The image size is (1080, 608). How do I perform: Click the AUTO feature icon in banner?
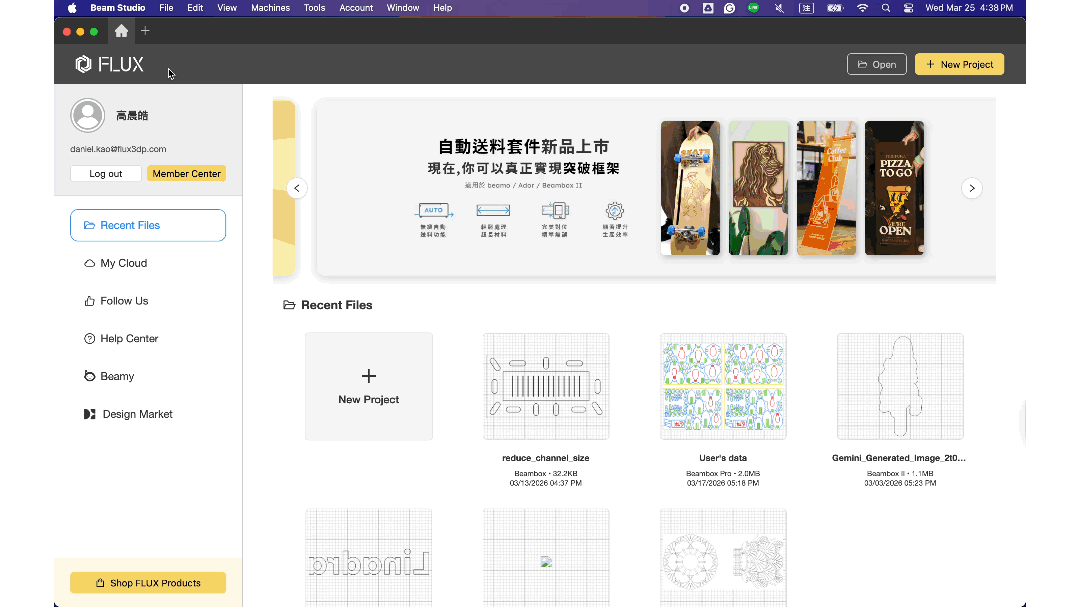434,211
